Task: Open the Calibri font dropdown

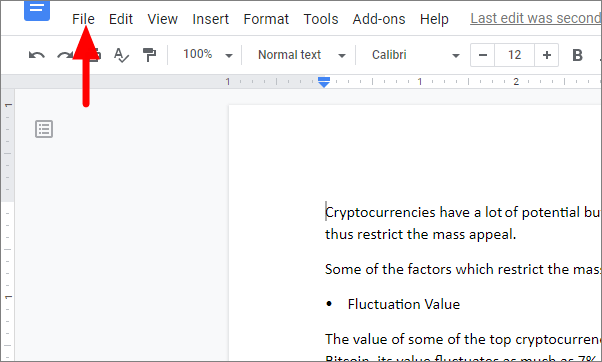Action: click(x=415, y=55)
